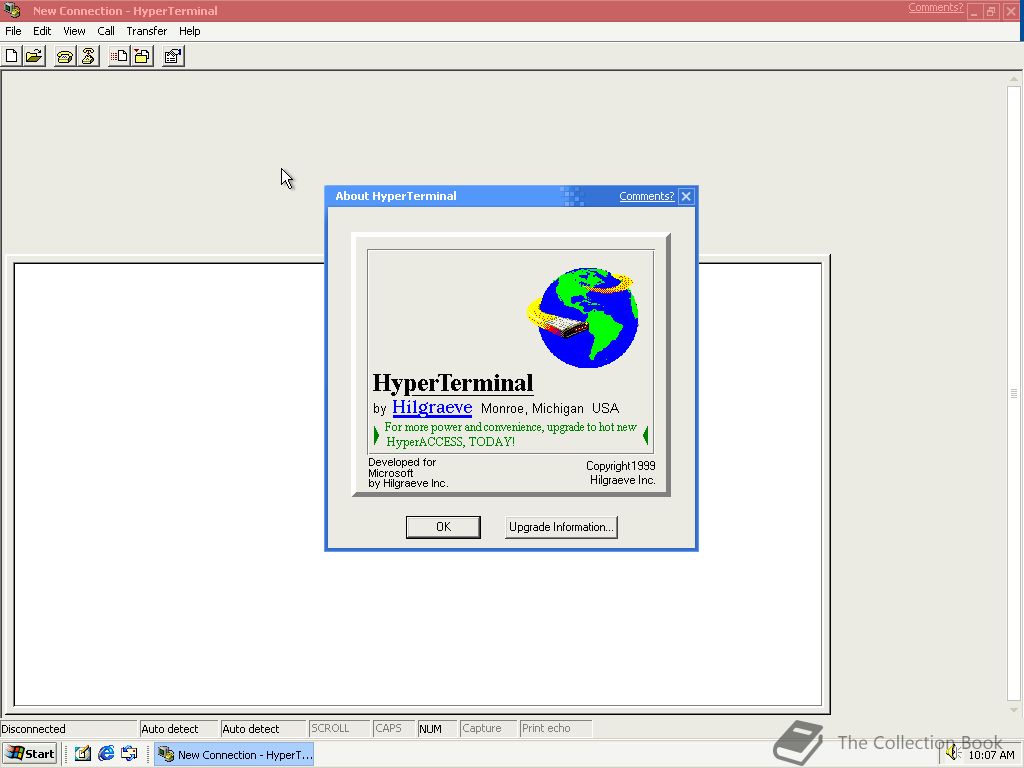Click the Disconnected status bar text
The height and width of the screenshot is (768, 1024).
[33, 729]
